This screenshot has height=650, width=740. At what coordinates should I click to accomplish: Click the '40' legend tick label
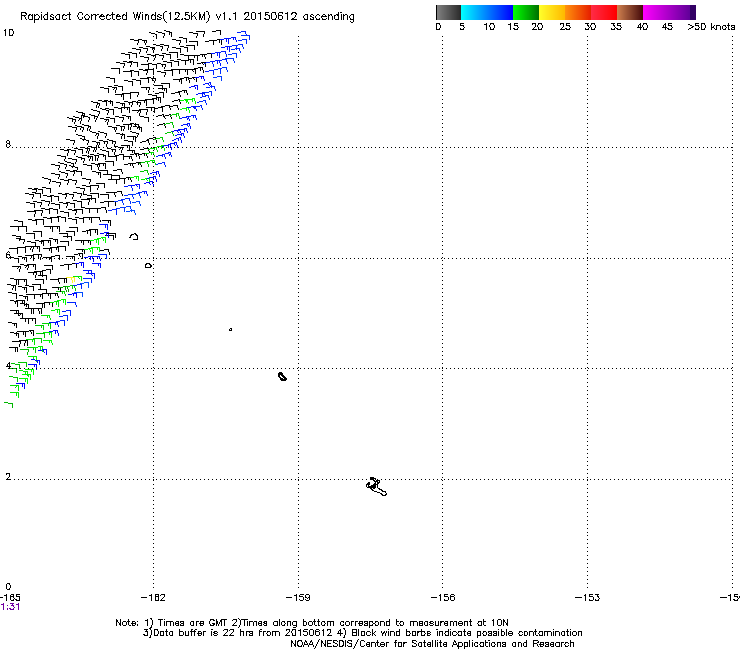[x=642, y=27]
